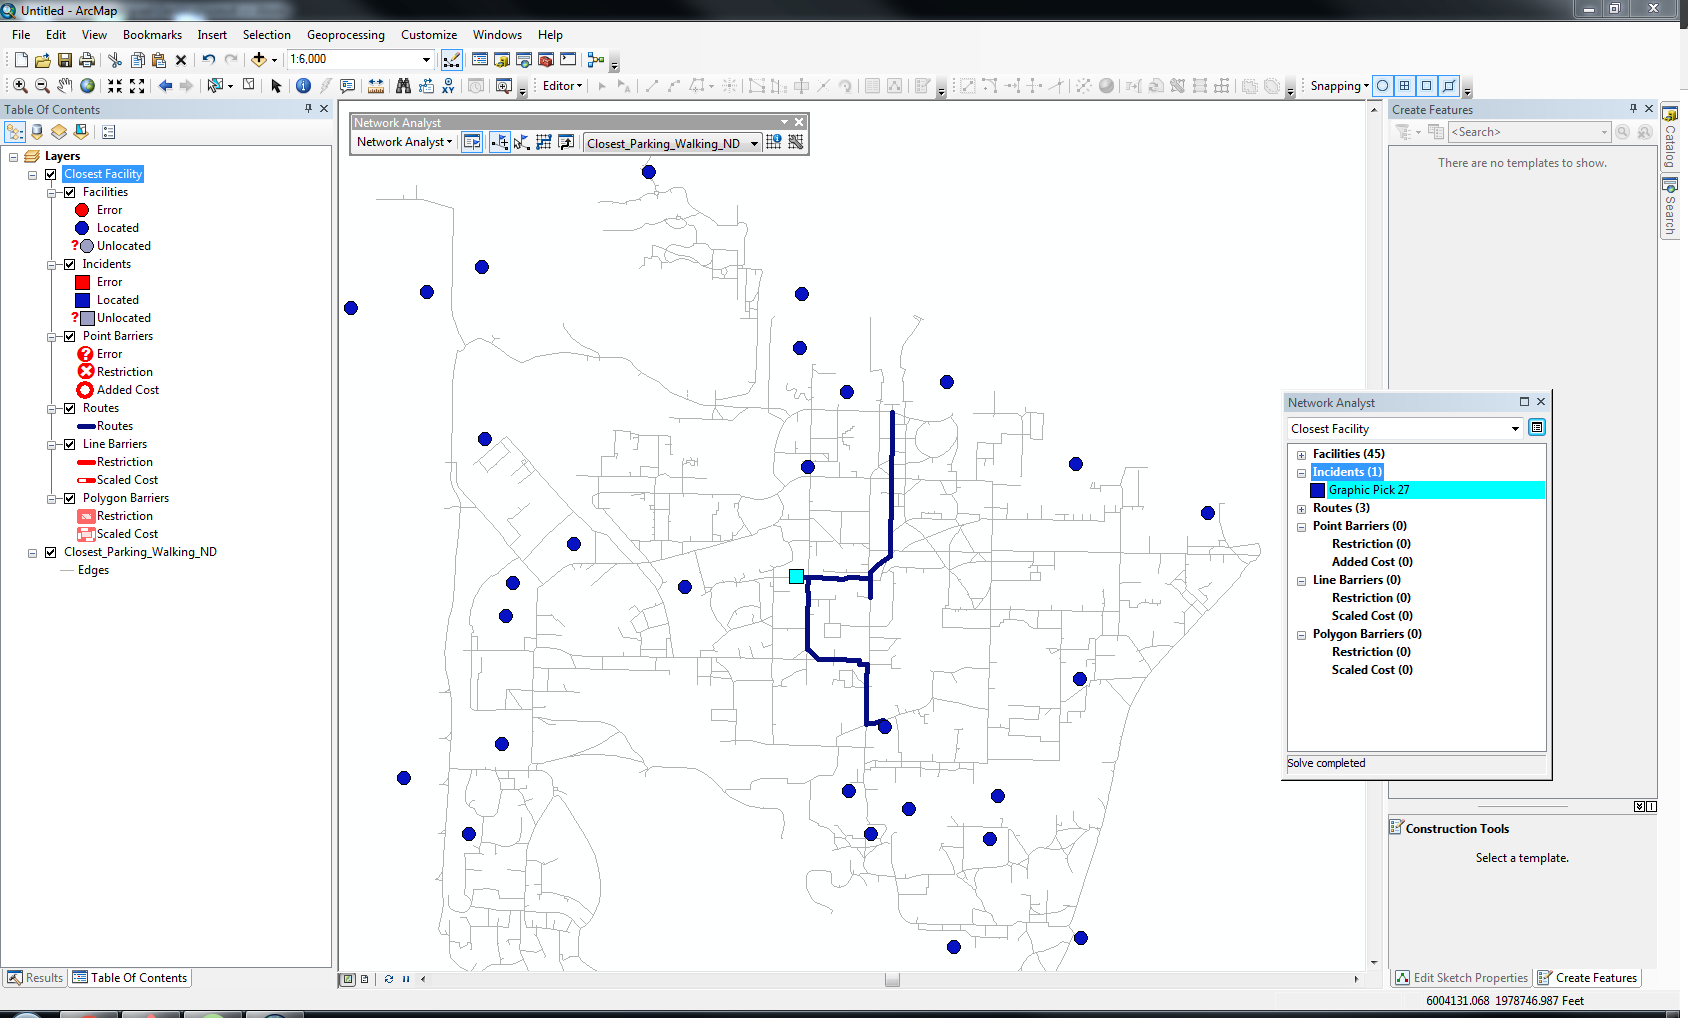The image size is (1688, 1018).
Task: Open the Customize menu
Action: pyautogui.click(x=429, y=34)
